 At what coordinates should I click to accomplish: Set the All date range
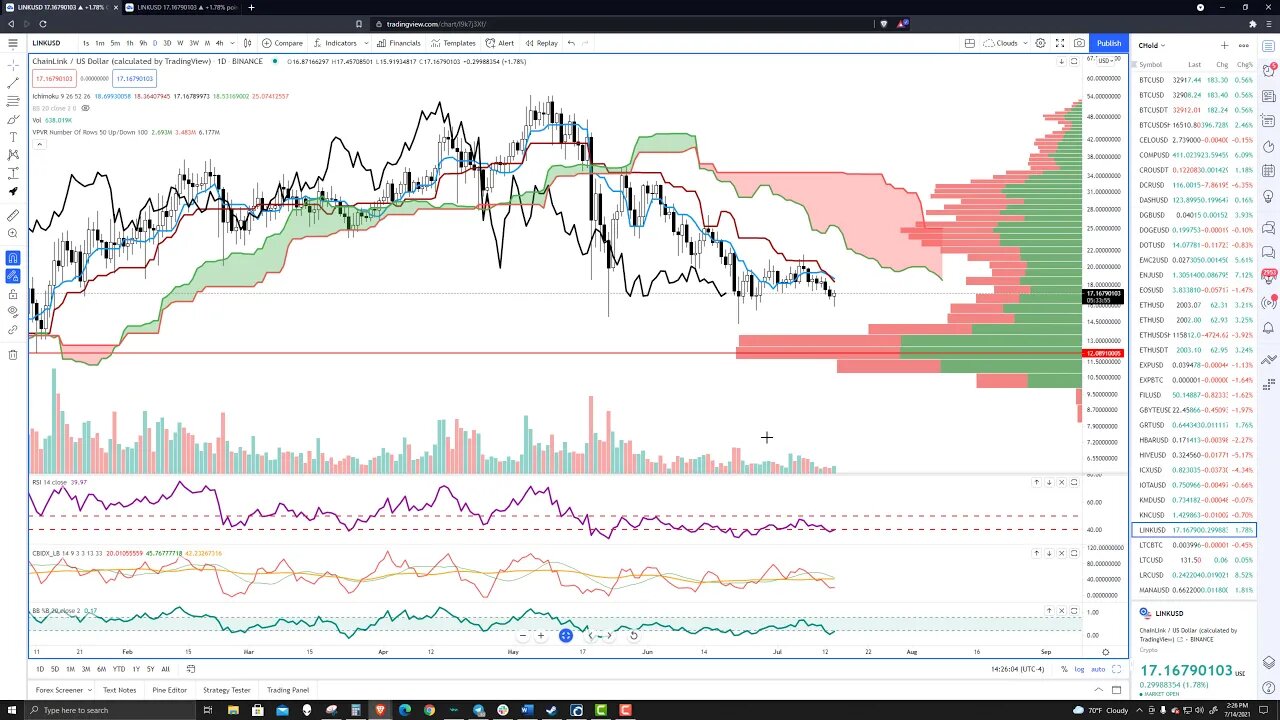tap(165, 669)
